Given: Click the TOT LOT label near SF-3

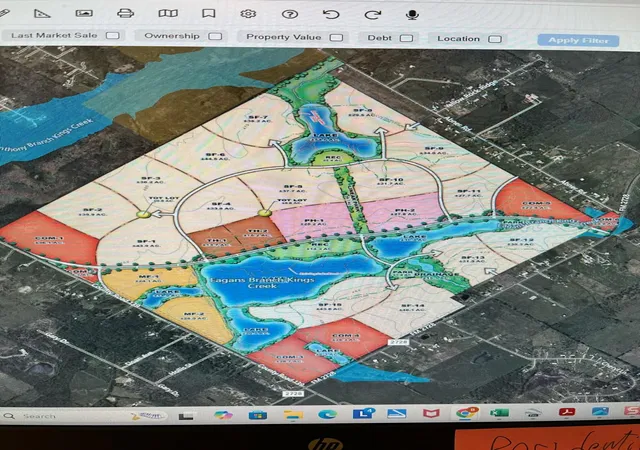Looking at the screenshot, I should point(163,199).
